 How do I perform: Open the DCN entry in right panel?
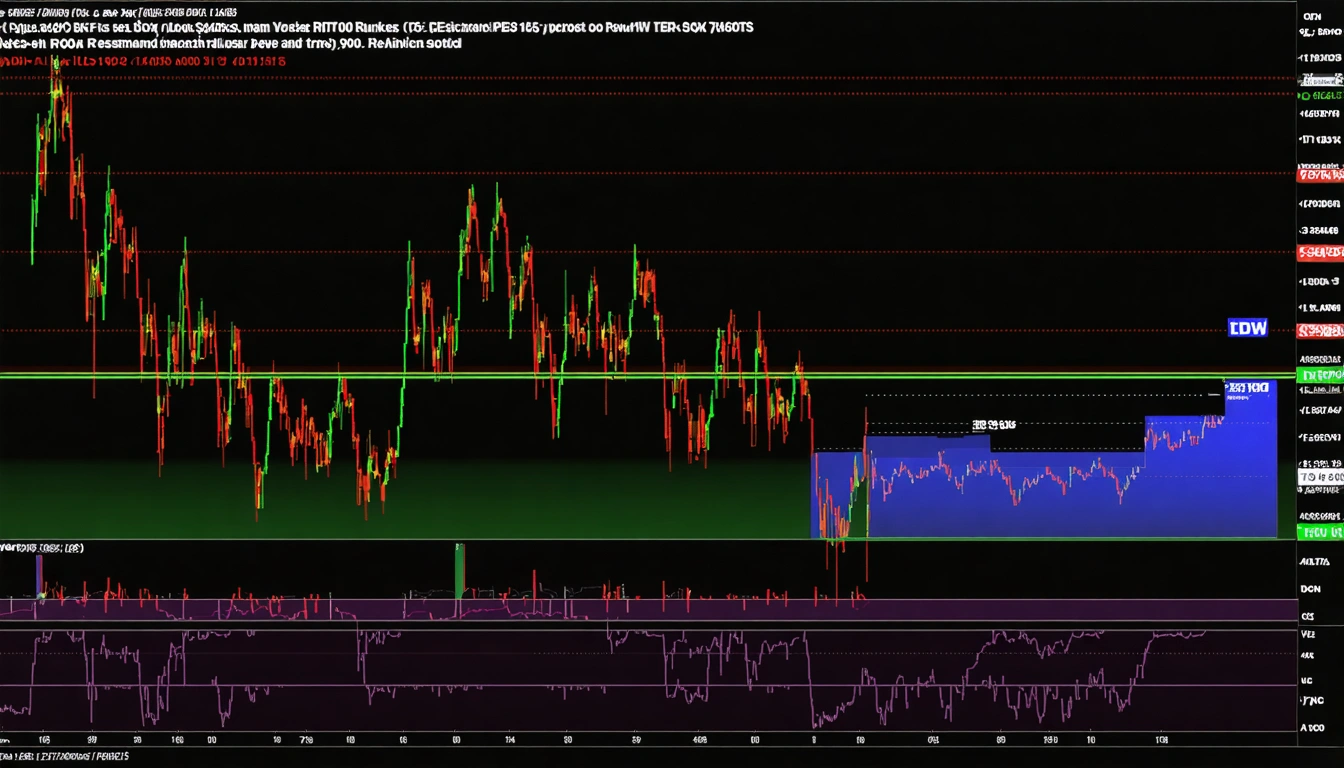click(1309, 590)
